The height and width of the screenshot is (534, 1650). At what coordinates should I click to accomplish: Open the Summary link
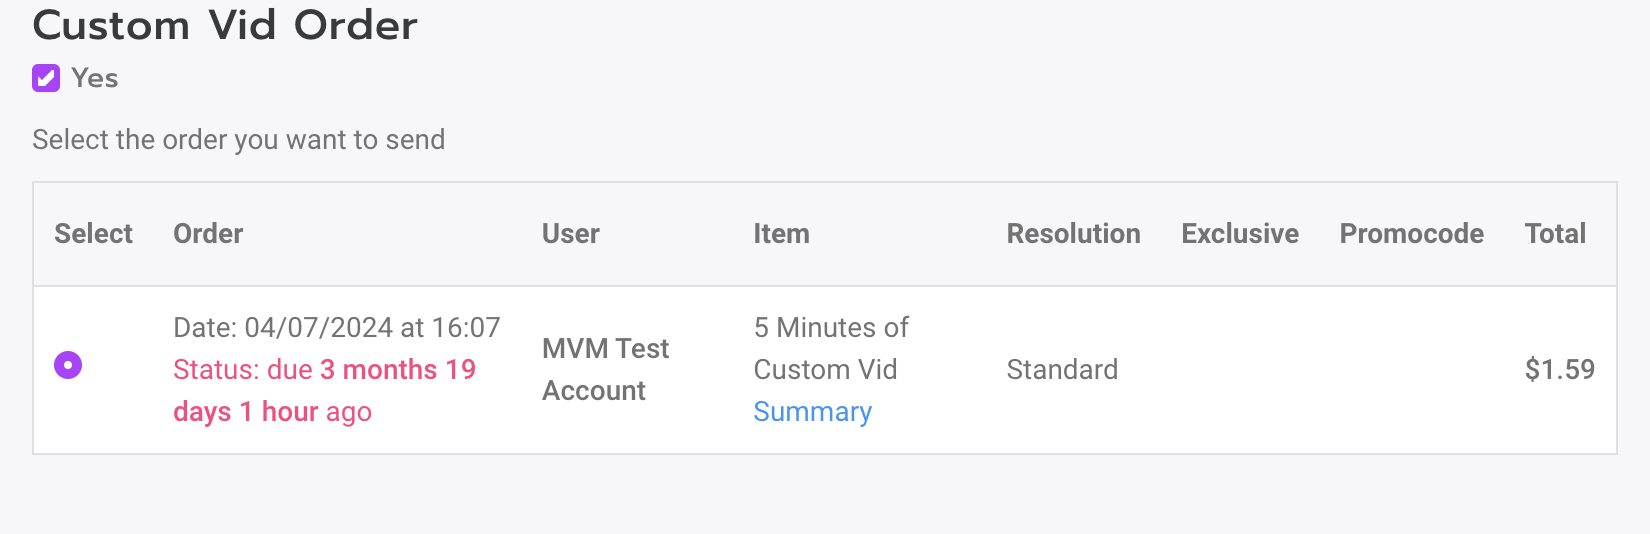coord(812,411)
